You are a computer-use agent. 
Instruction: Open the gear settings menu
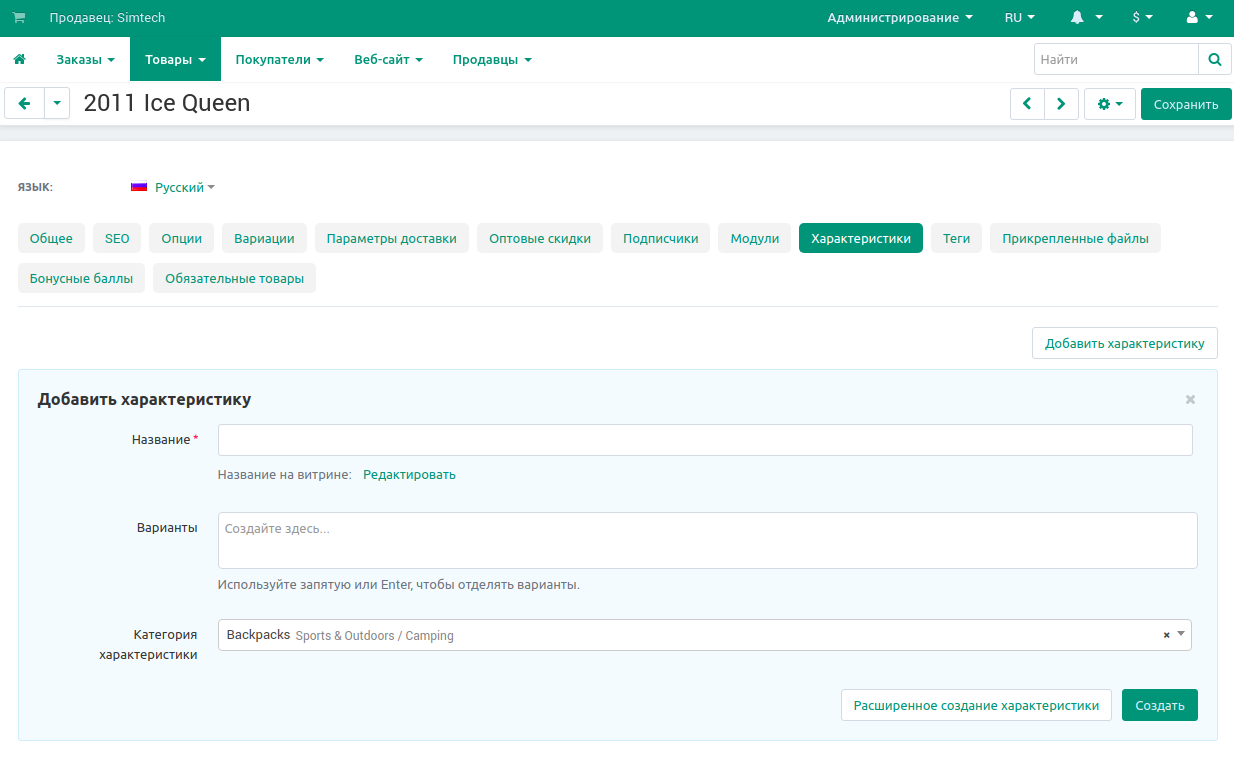pyautogui.click(x=1109, y=104)
